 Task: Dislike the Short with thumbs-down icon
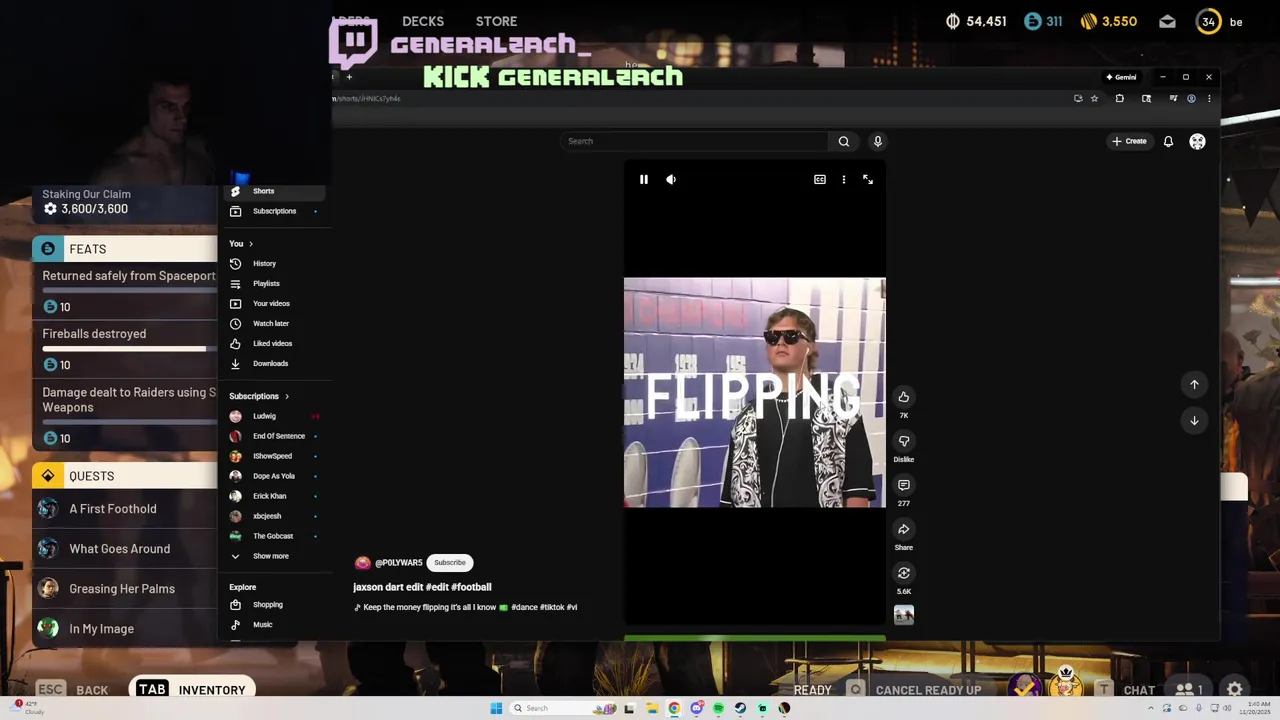click(x=904, y=441)
